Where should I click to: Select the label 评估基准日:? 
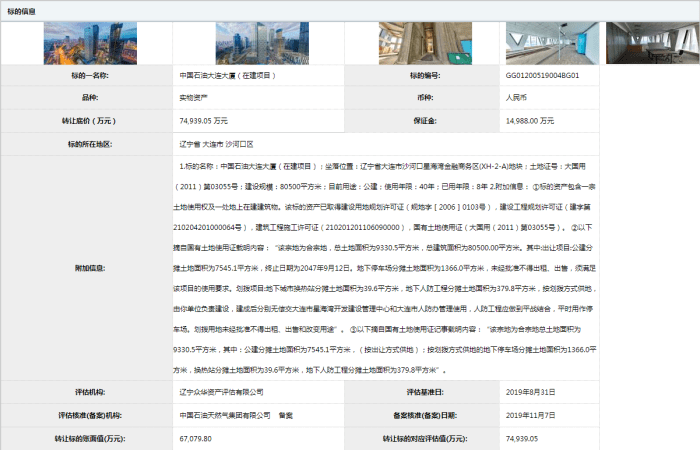425,392
